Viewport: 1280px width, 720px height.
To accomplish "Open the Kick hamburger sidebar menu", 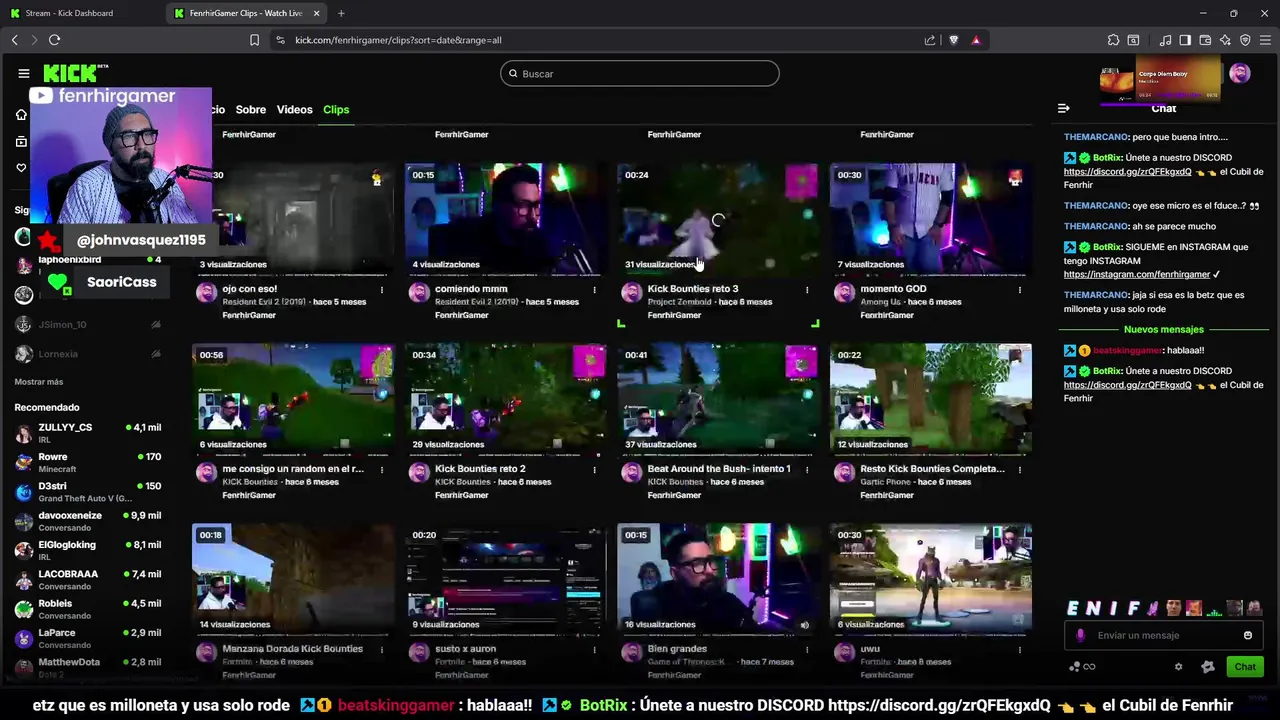I will tap(24, 73).
